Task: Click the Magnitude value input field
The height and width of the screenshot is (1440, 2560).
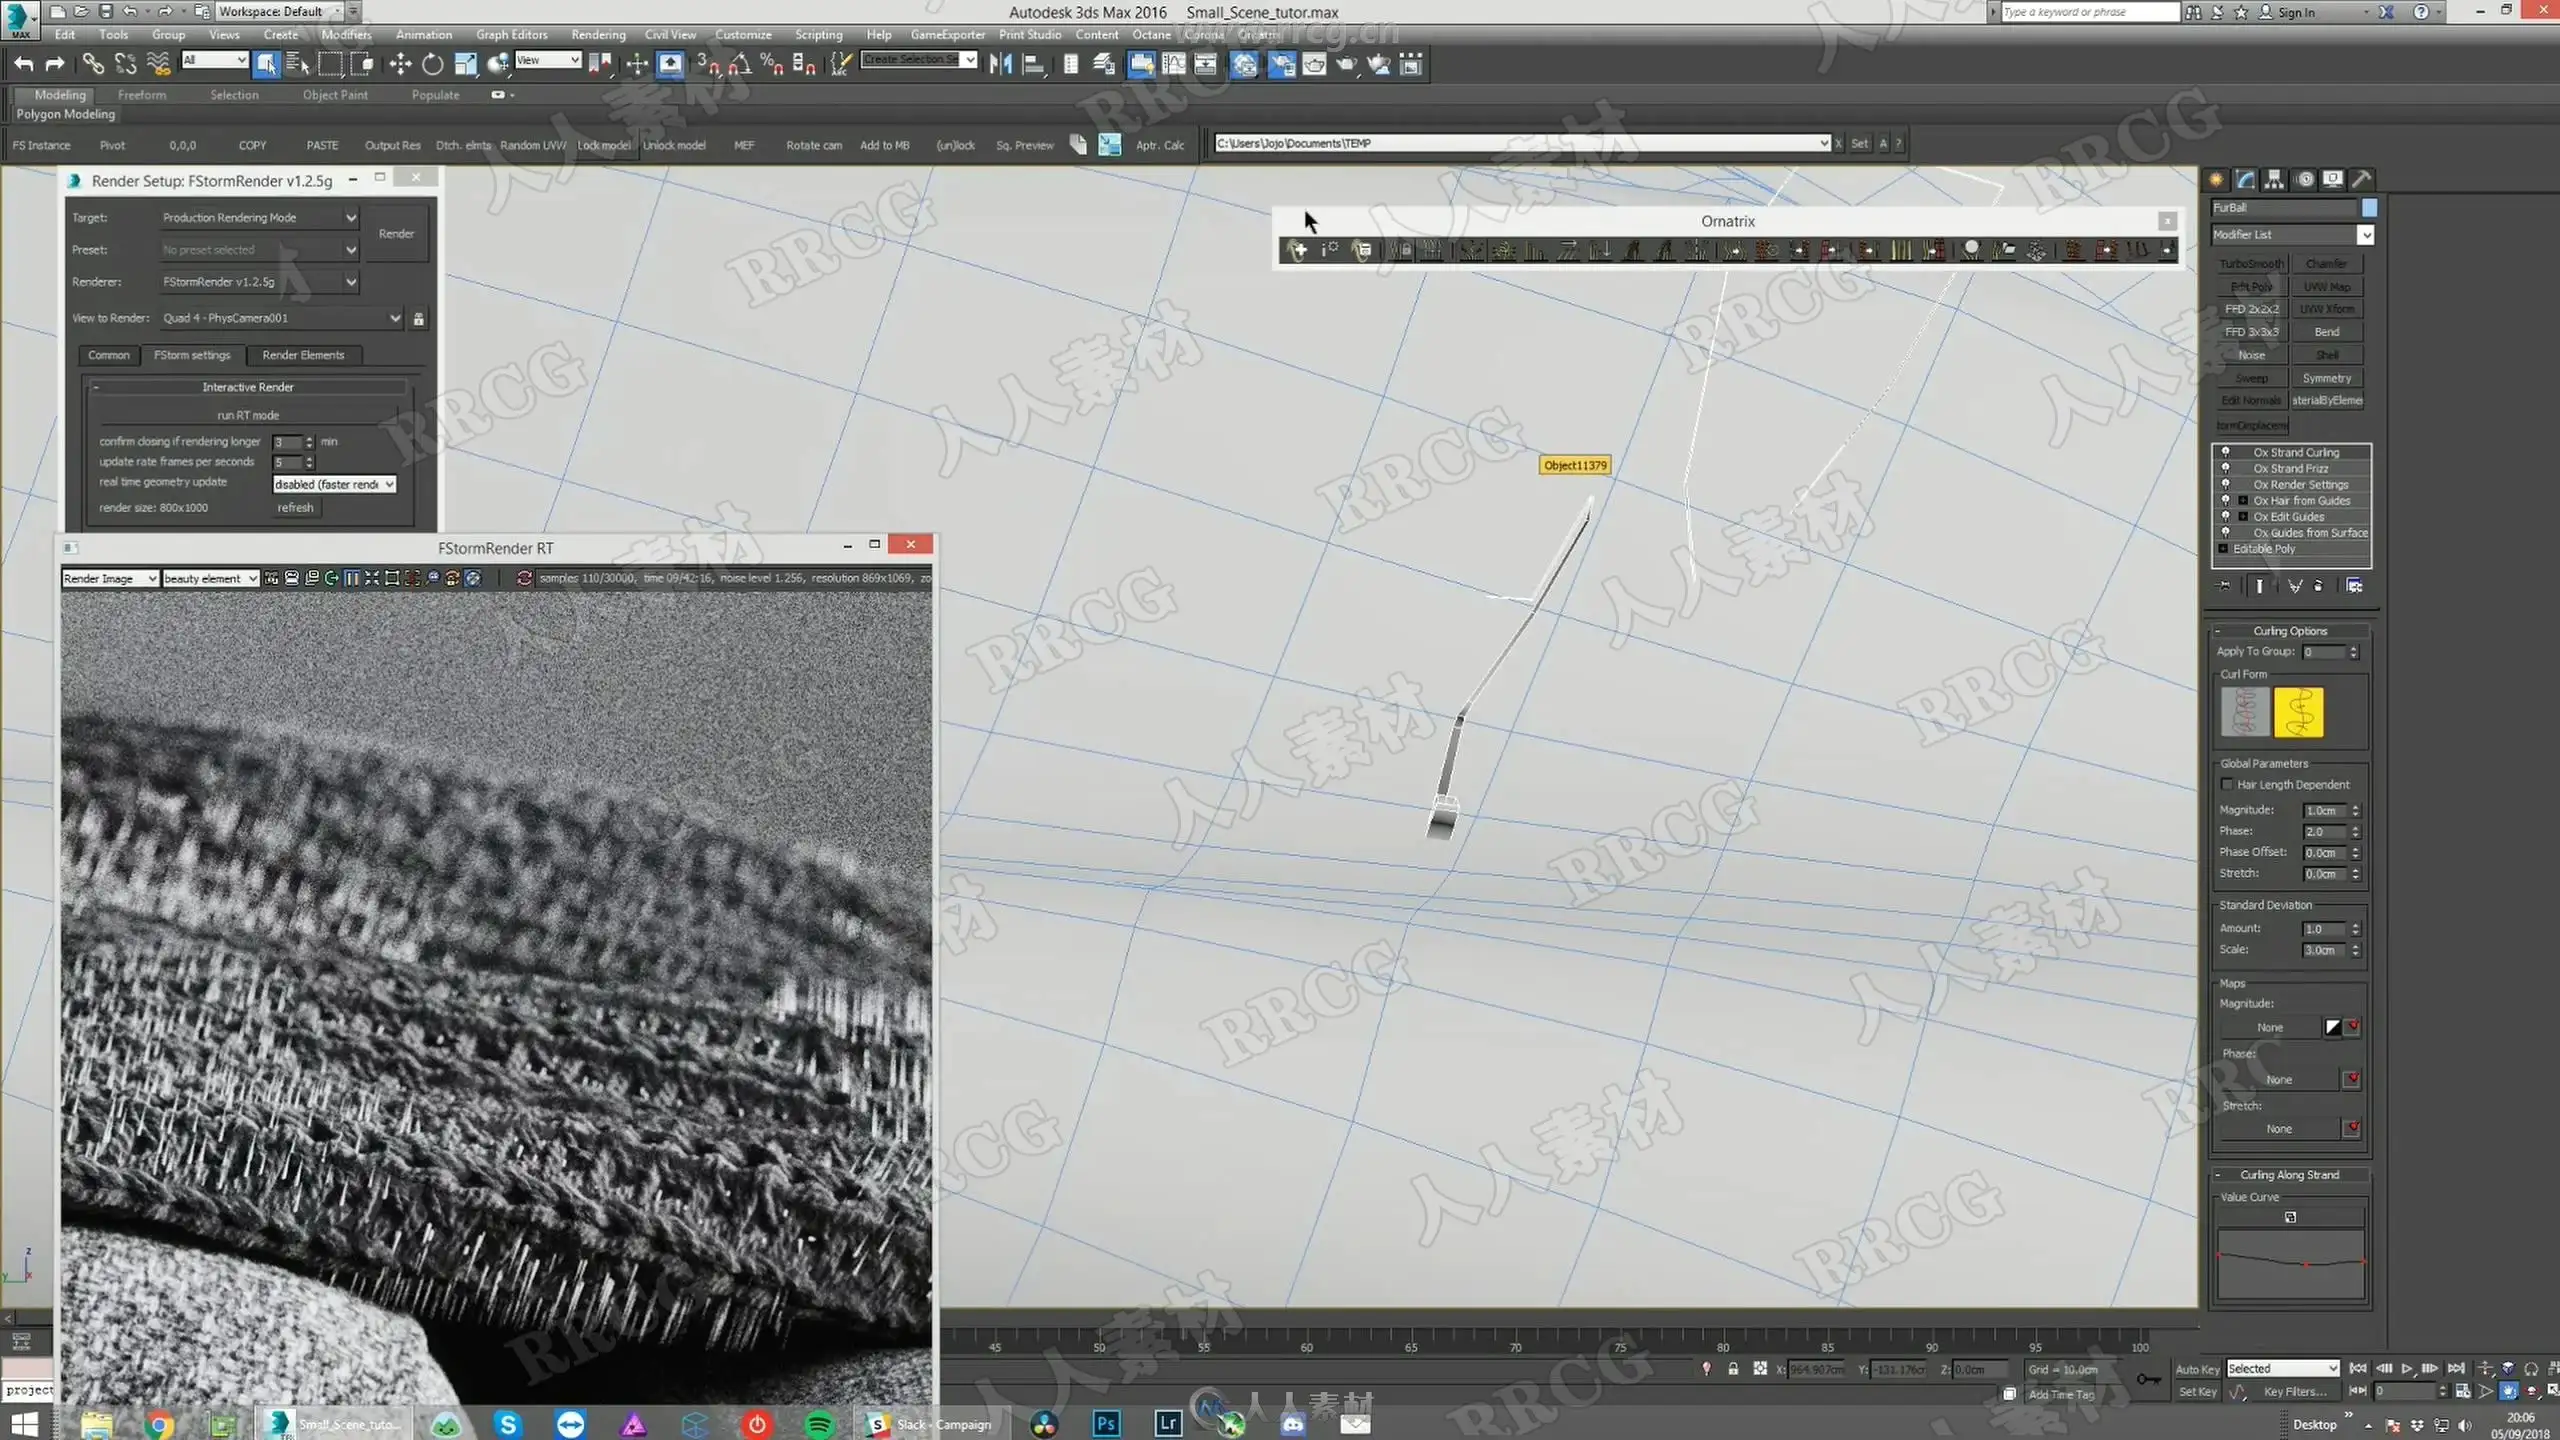Action: click(x=2324, y=811)
